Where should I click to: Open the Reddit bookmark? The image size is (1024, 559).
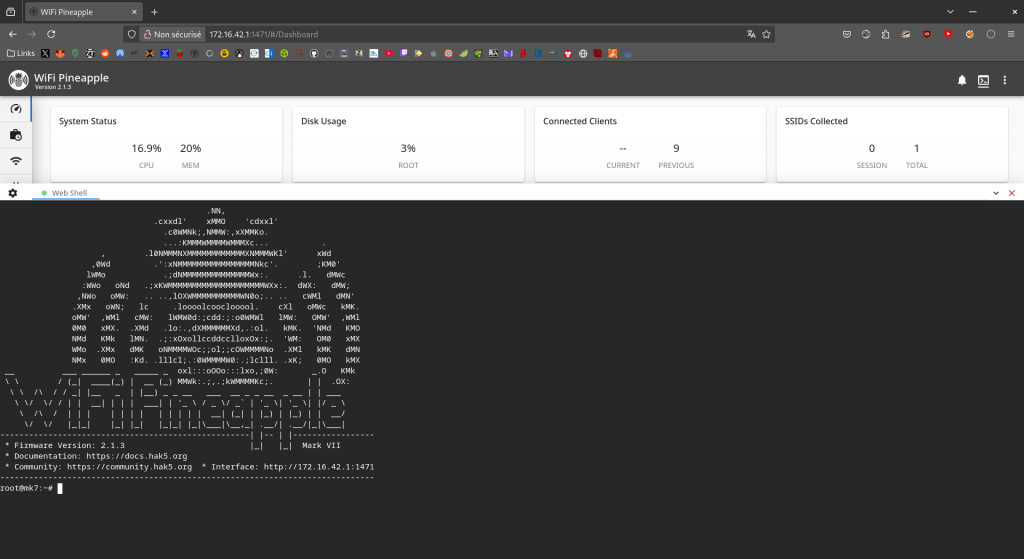[105, 53]
